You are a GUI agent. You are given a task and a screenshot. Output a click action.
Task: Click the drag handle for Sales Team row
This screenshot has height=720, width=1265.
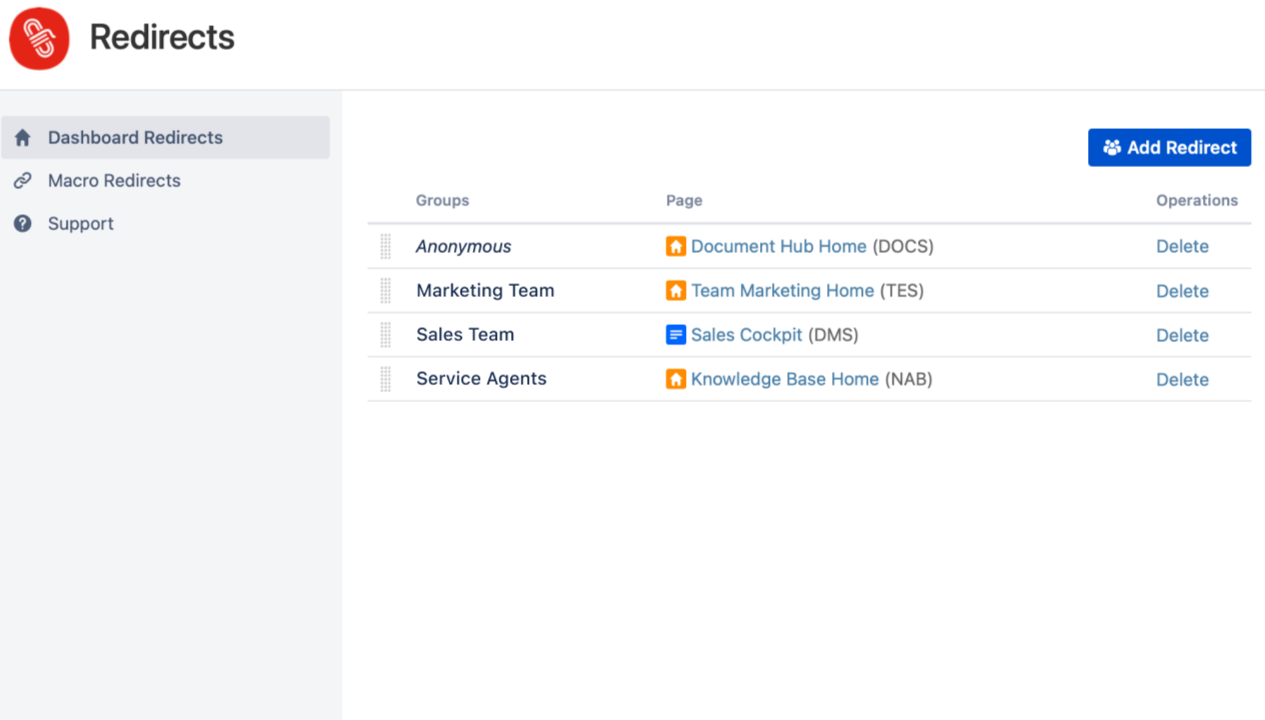[386, 335]
